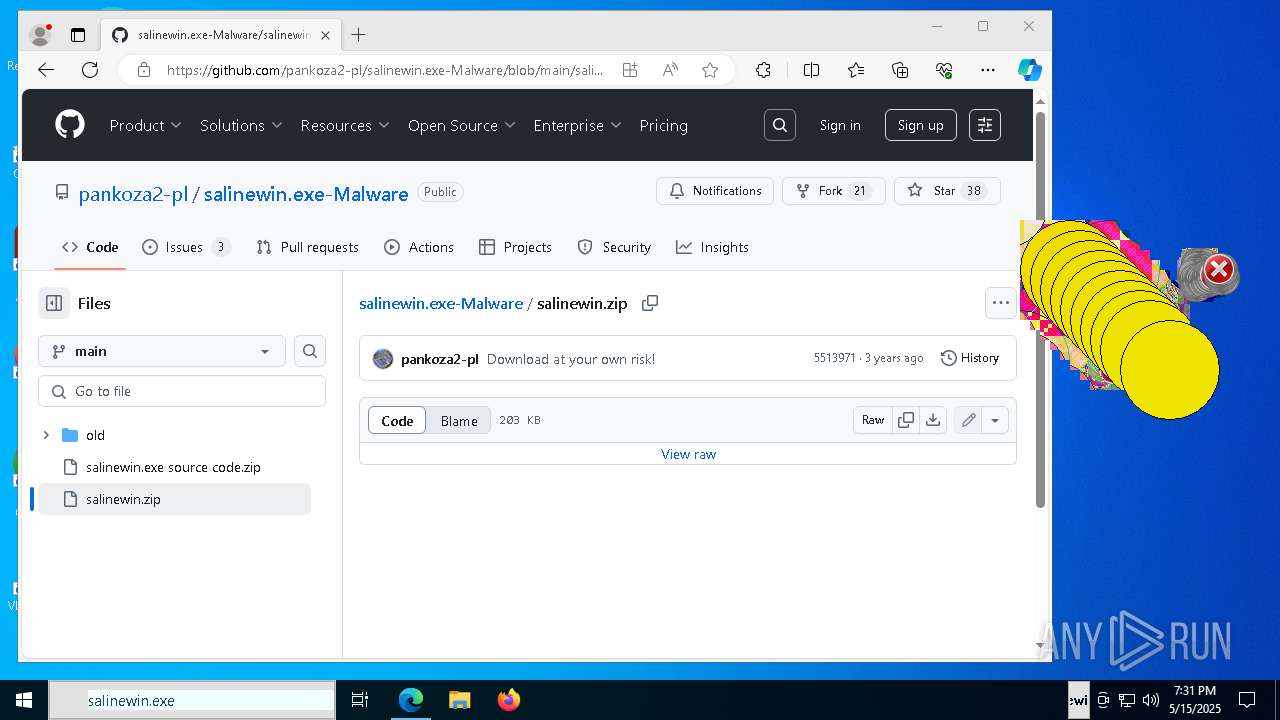Image resolution: width=1280 pixels, height=720 pixels.
Task: Open File Explorer from the taskbar
Action: 459,700
